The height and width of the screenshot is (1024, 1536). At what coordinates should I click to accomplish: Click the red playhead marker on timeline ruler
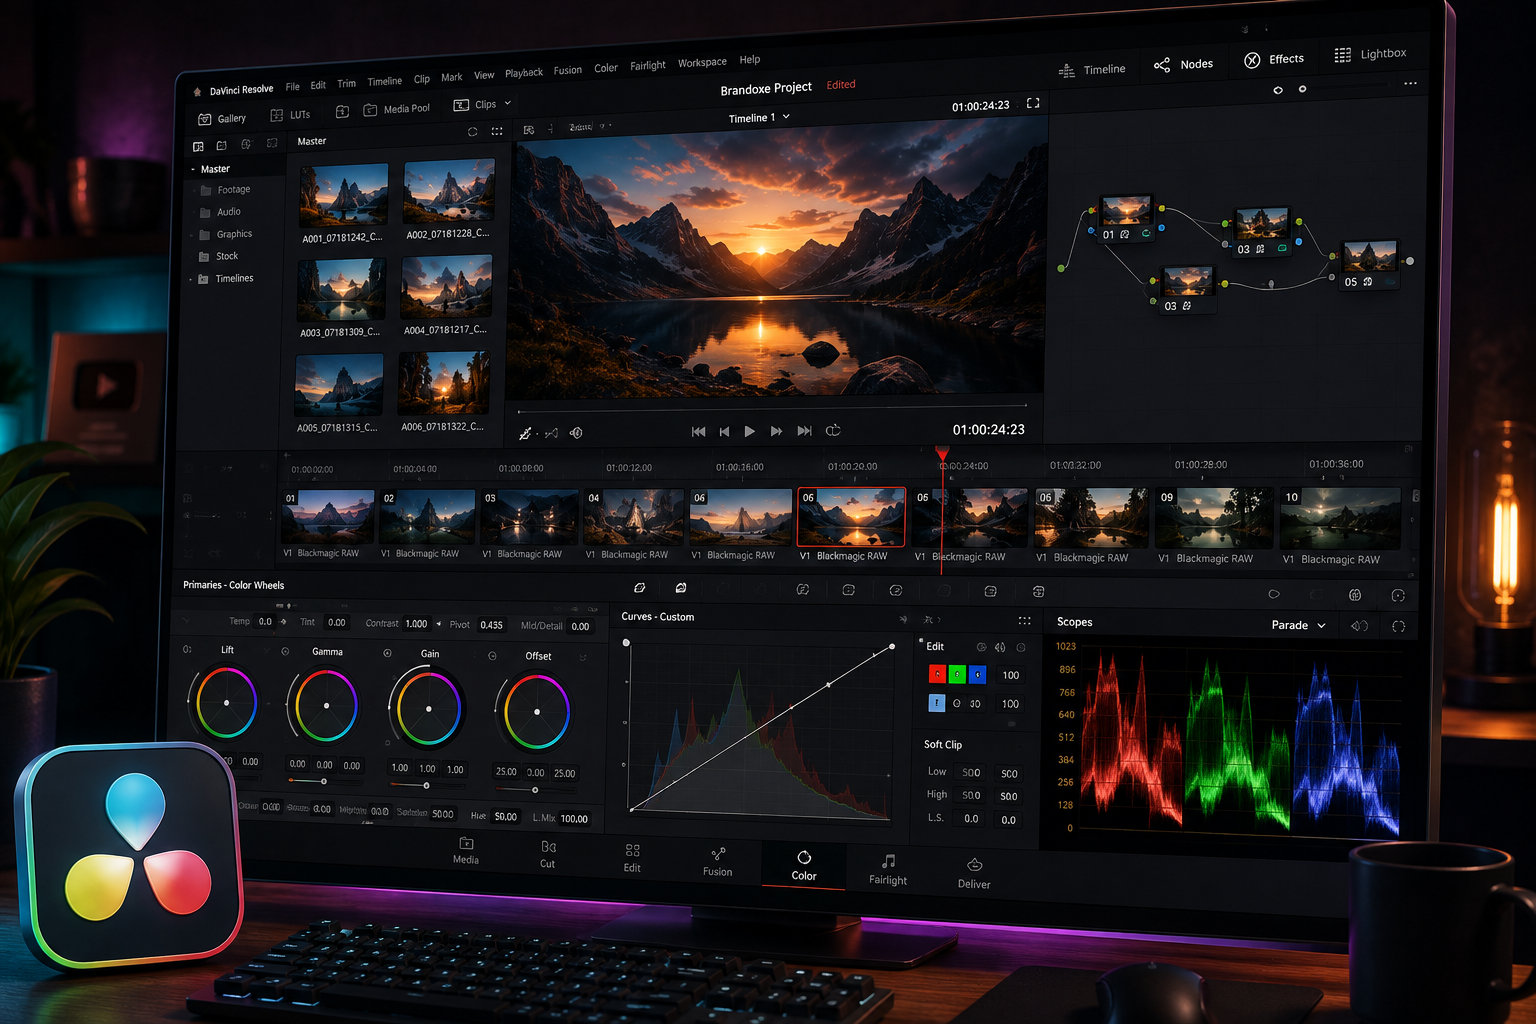point(942,454)
